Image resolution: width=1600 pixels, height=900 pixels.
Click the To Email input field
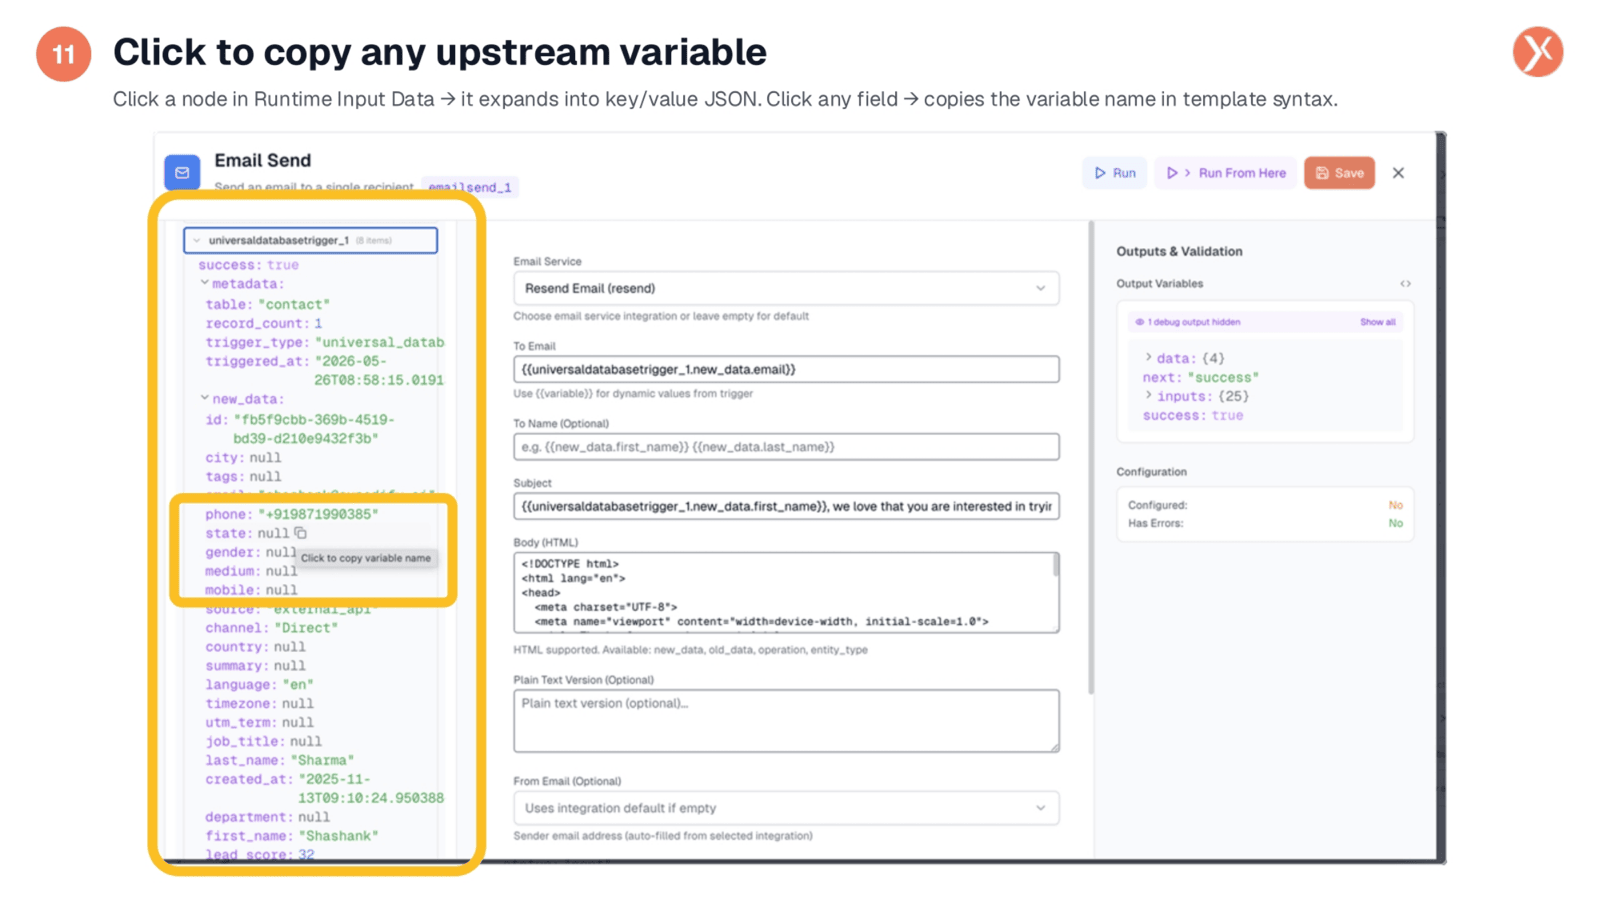pos(786,369)
